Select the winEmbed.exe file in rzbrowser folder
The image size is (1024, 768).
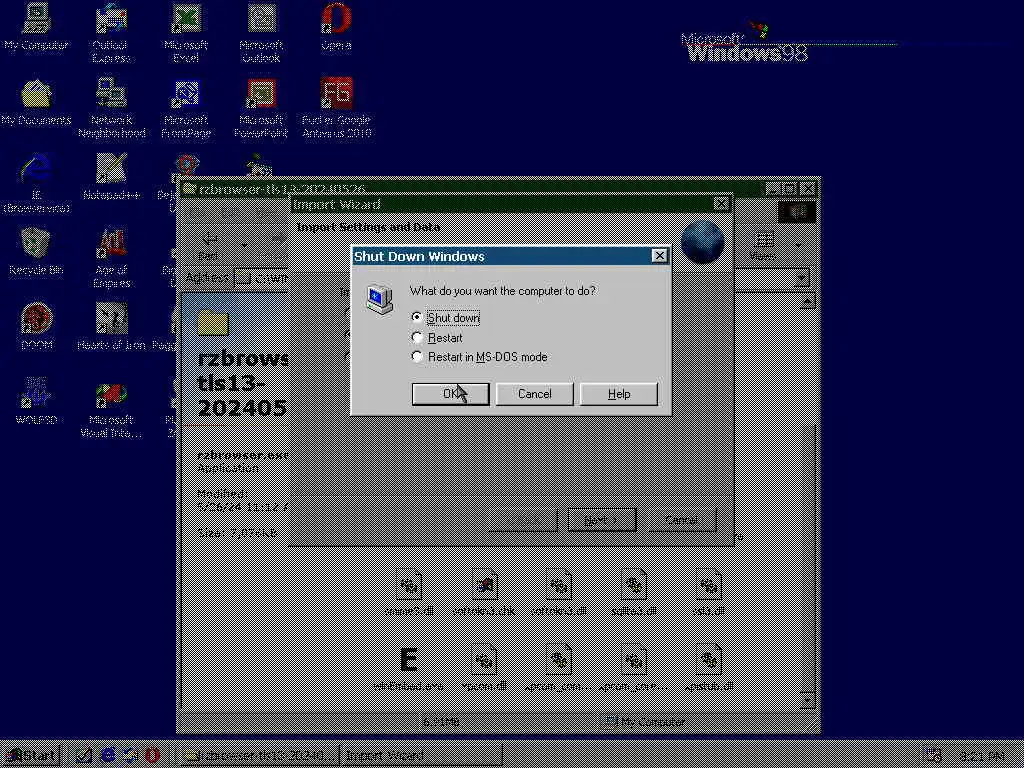click(408, 668)
